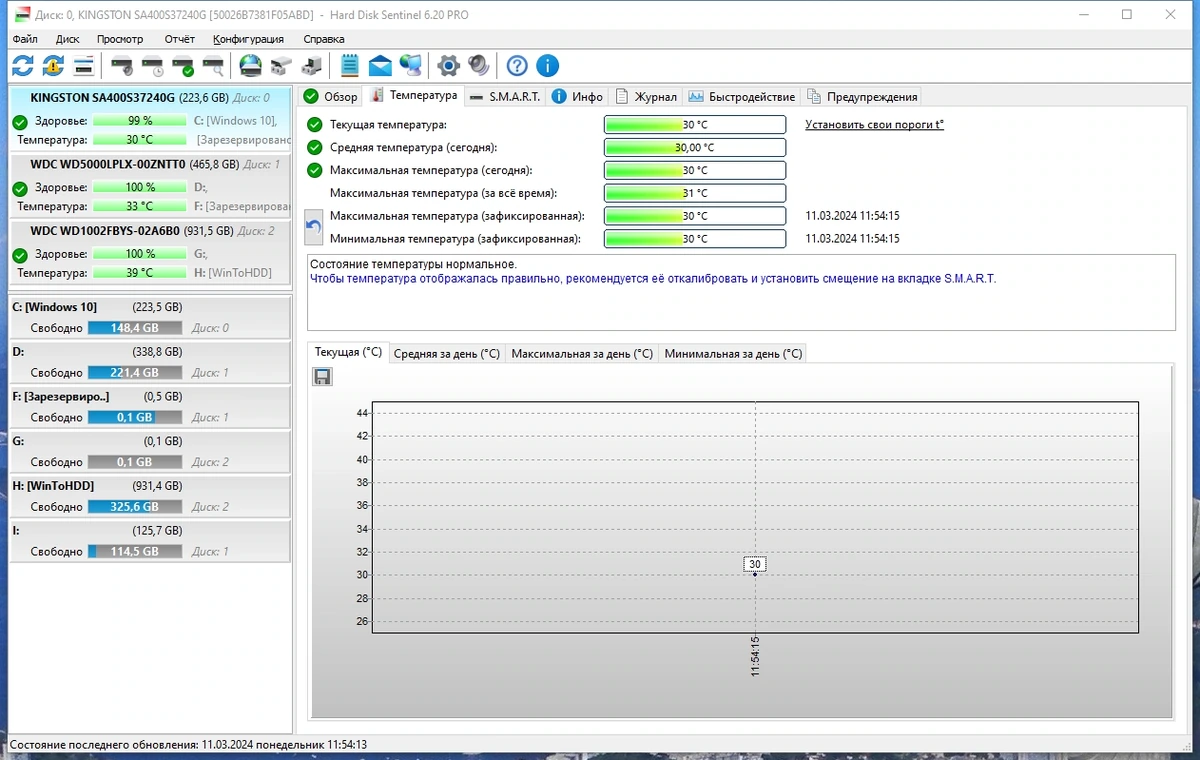Screen dimensions: 1200x760
Task: Click the refresh disk status icon
Action: click(22, 66)
